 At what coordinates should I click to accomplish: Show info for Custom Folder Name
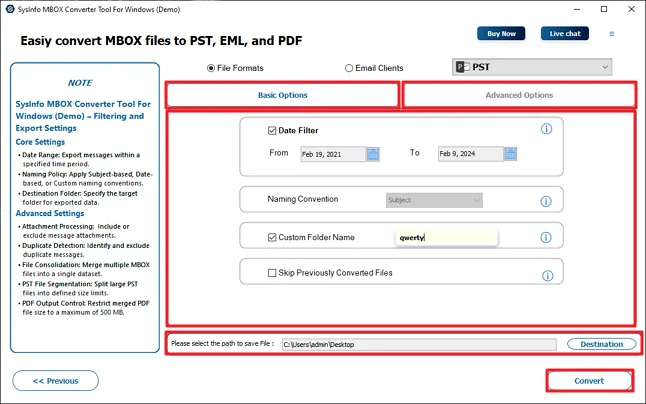pos(546,237)
